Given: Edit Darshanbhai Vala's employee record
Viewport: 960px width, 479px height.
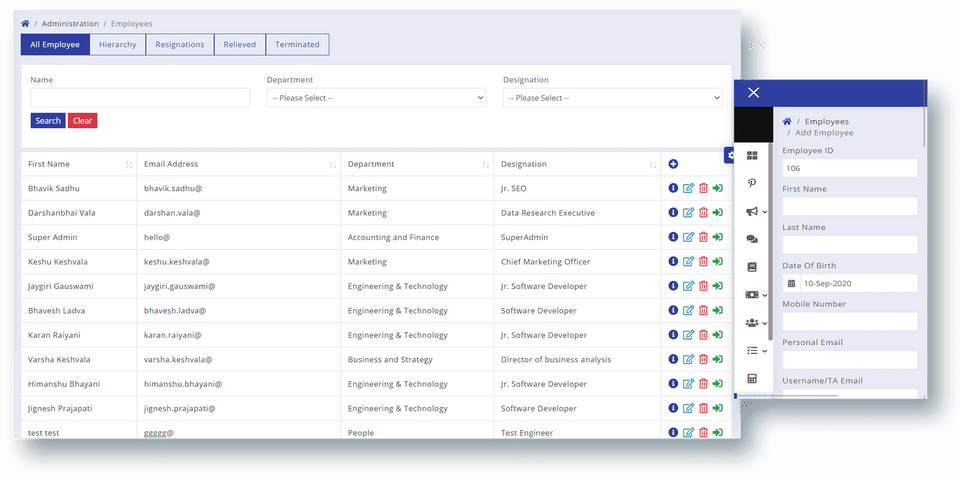Looking at the screenshot, I should (688, 212).
